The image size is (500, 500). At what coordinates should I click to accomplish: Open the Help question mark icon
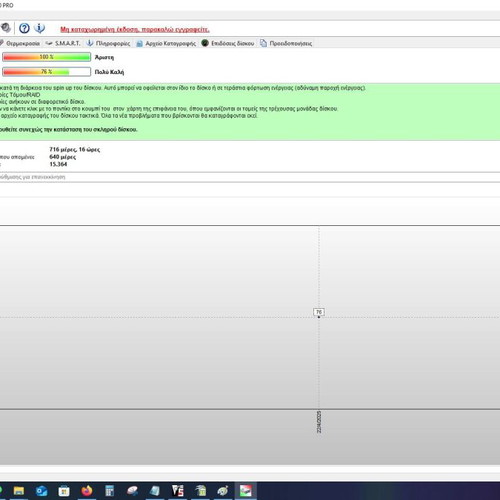pyautogui.click(x=24, y=28)
